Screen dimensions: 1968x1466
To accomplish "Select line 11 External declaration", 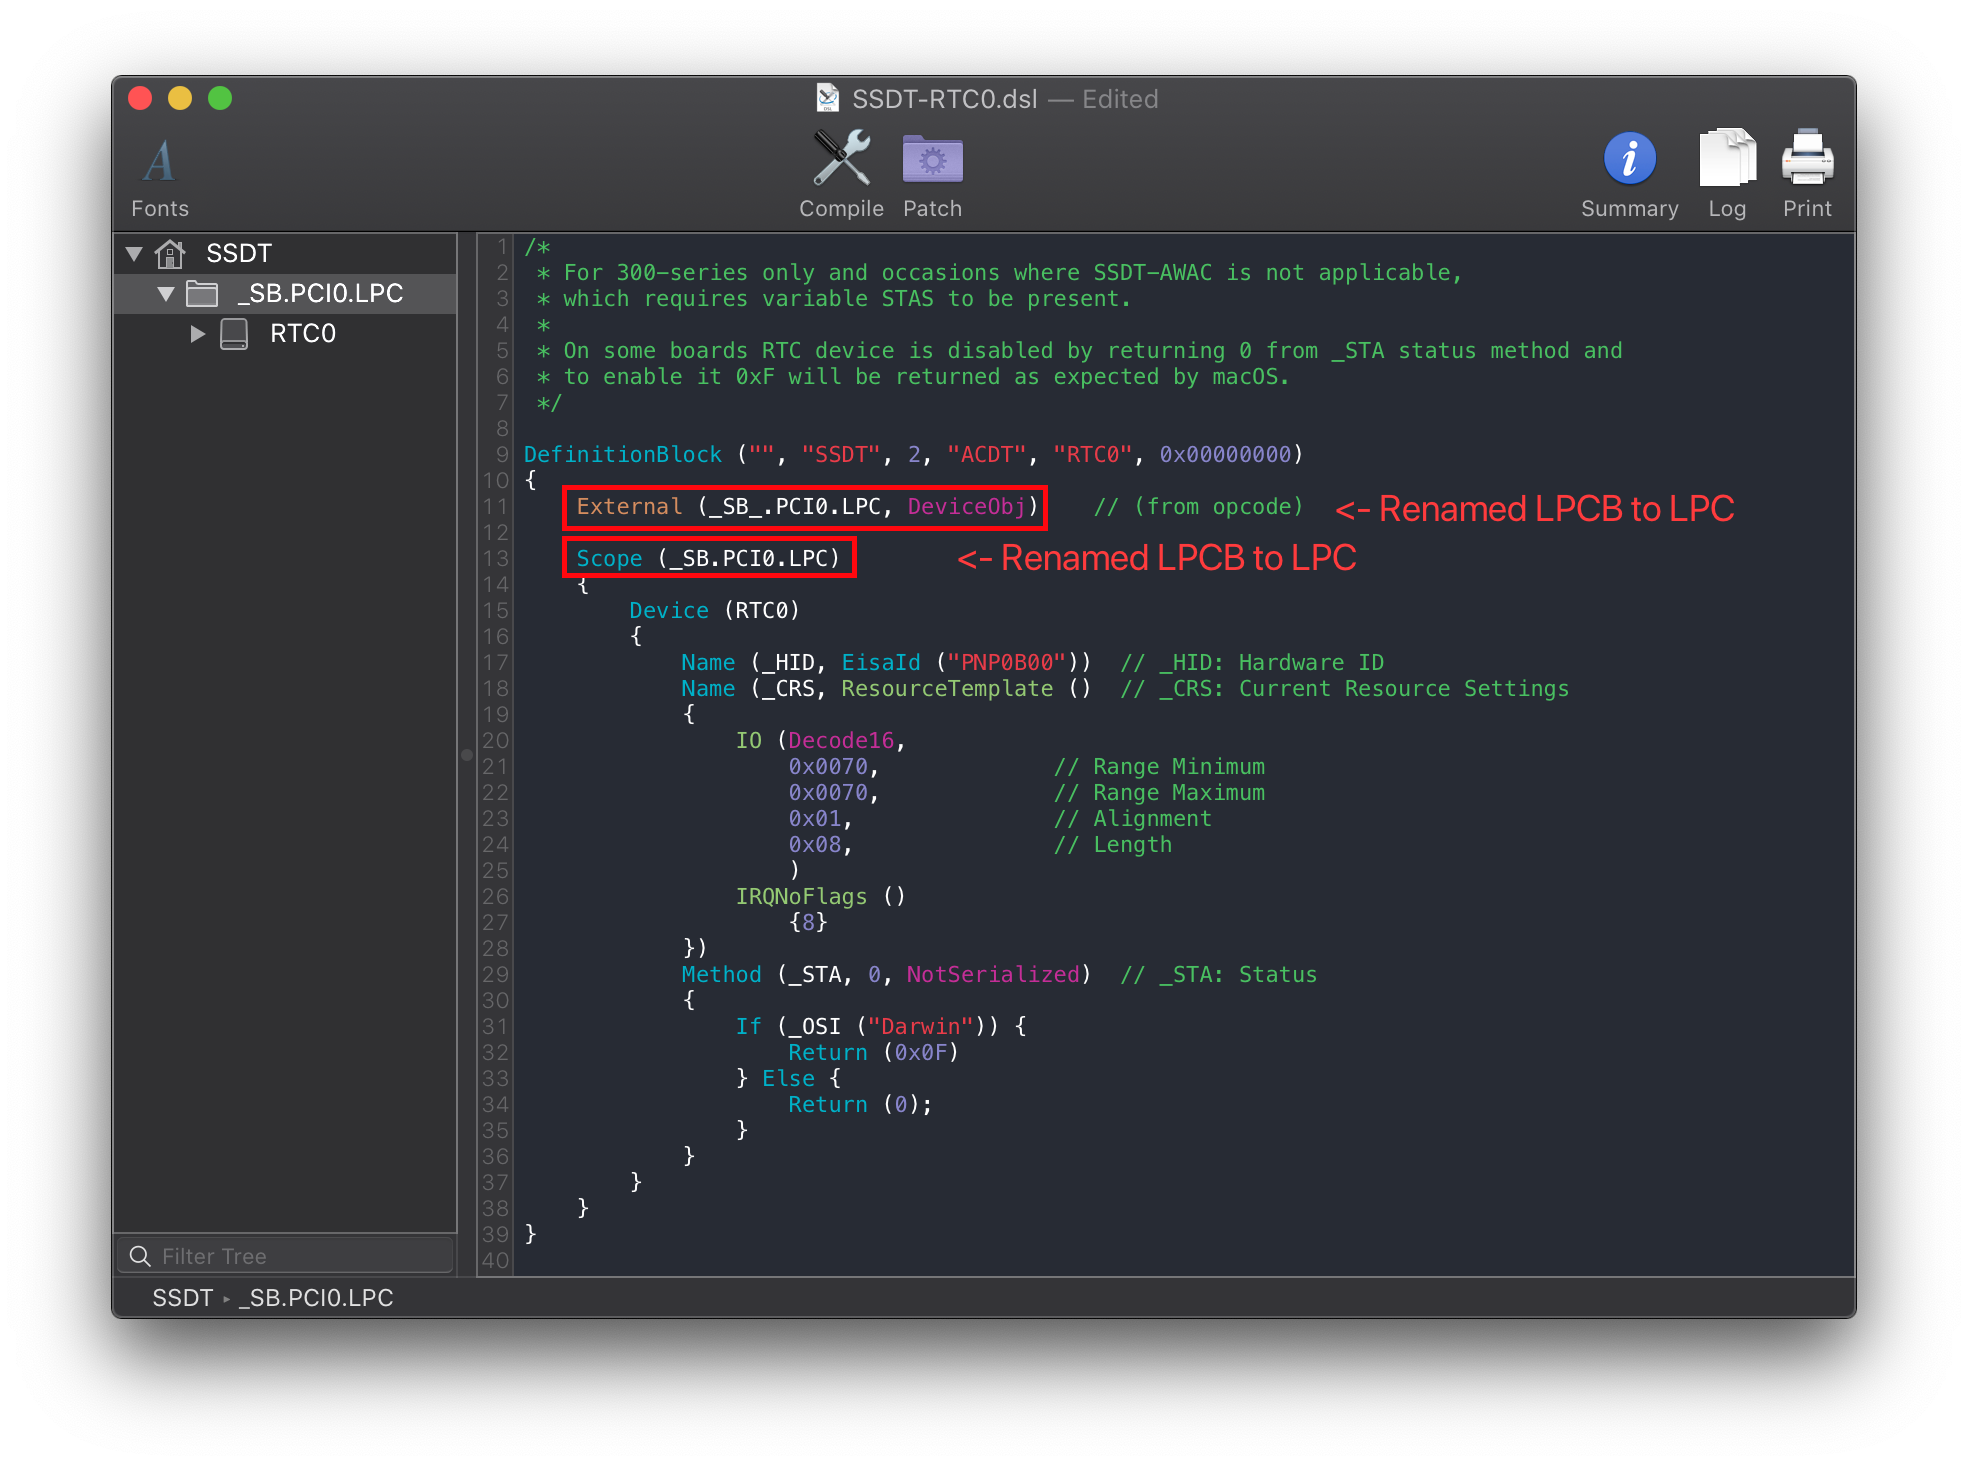I will click(803, 507).
